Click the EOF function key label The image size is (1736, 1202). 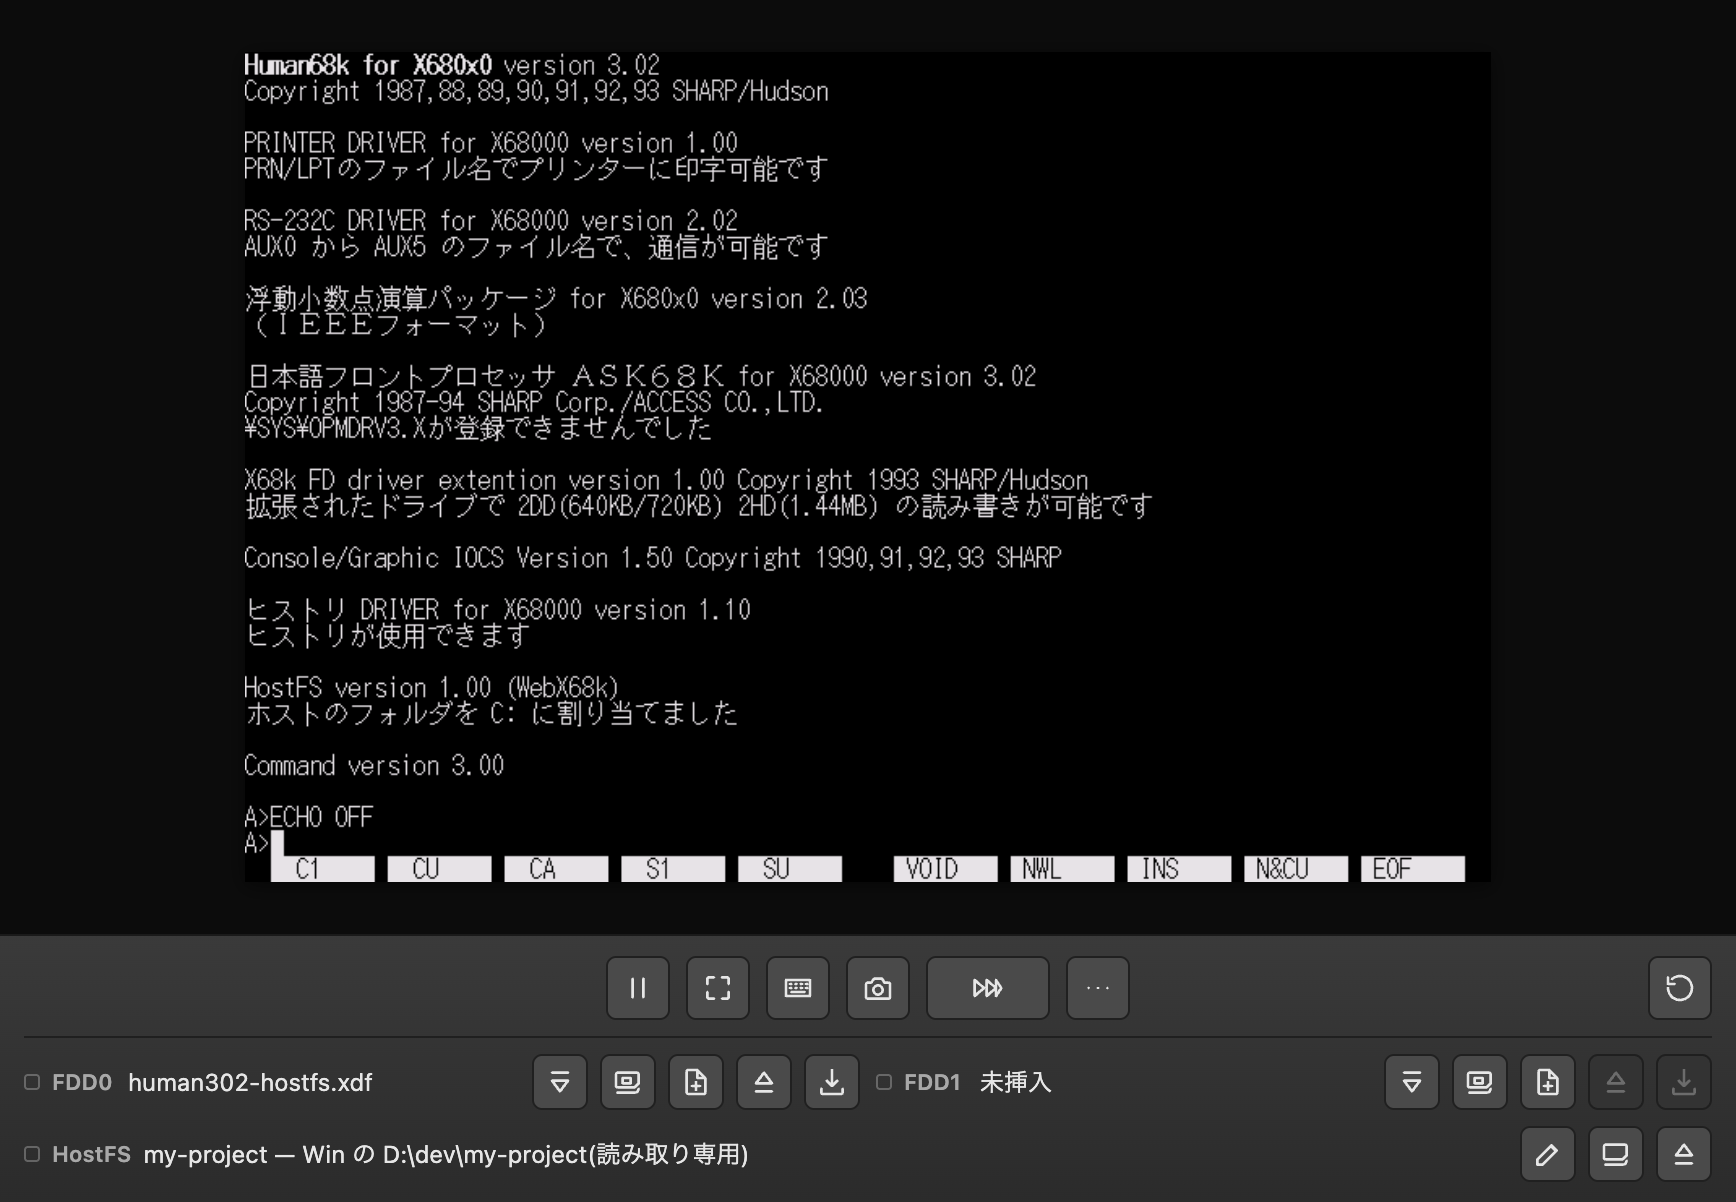click(1414, 869)
